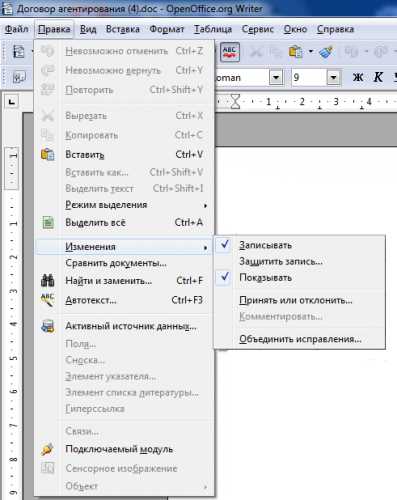The image size is (397, 500).
Task: Open the Формат menu
Action: pos(167,29)
